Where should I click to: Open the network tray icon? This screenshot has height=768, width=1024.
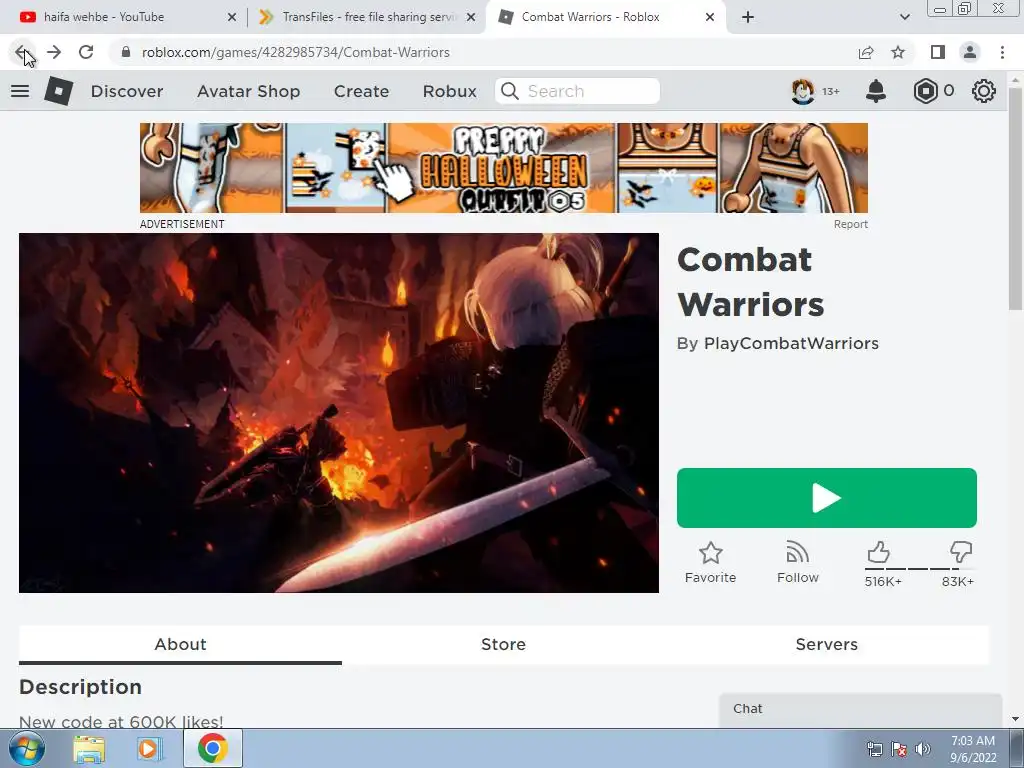(x=874, y=749)
